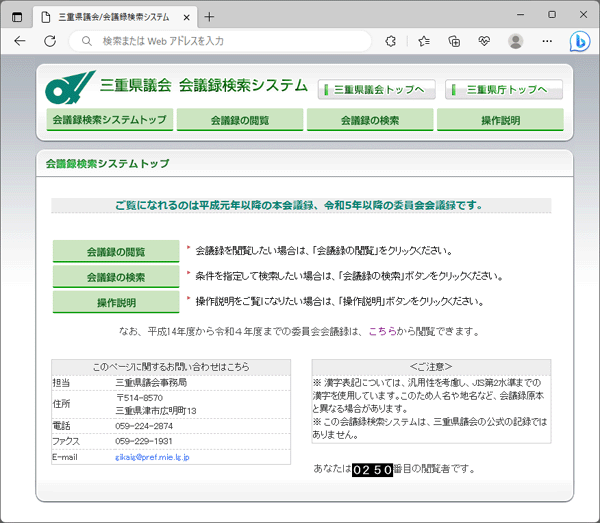The height and width of the screenshot is (523, 600).
Task: Open 会議録検索システムトップ in nav bar
Action: pyautogui.click(x=110, y=120)
